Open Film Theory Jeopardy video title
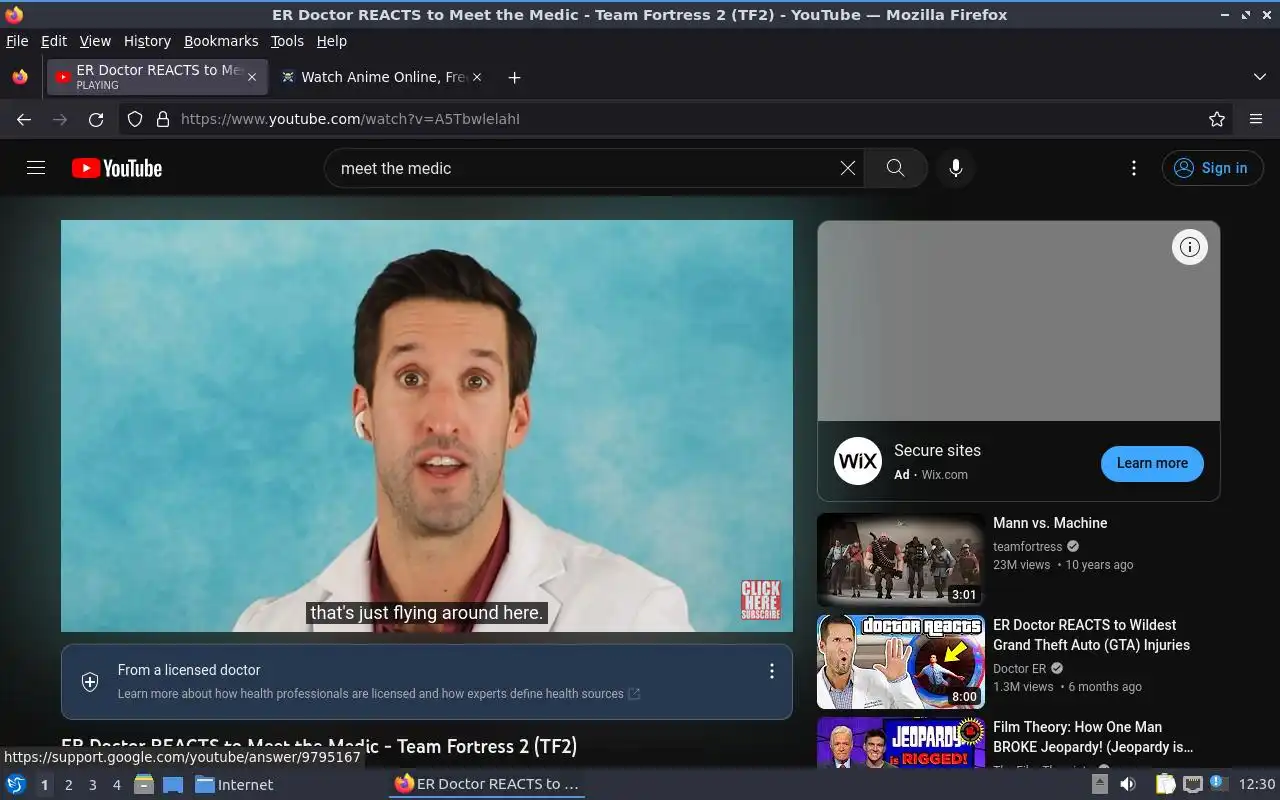Image resolution: width=1280 pixels, height=800 pixels. point(1093,737)
